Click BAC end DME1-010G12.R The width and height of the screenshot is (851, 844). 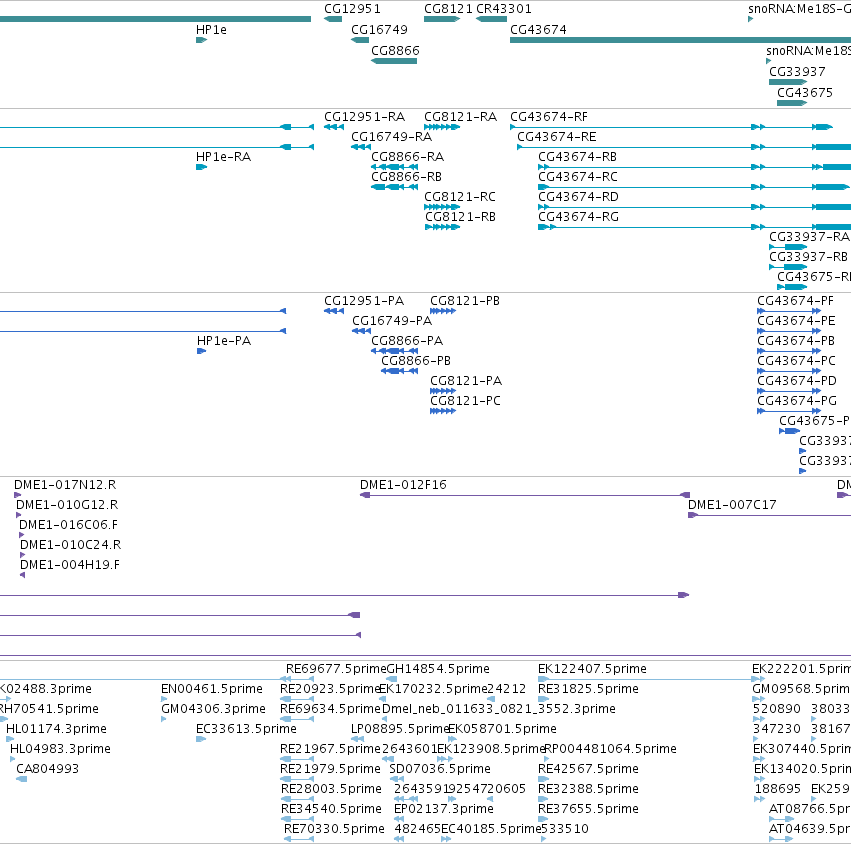18,515
